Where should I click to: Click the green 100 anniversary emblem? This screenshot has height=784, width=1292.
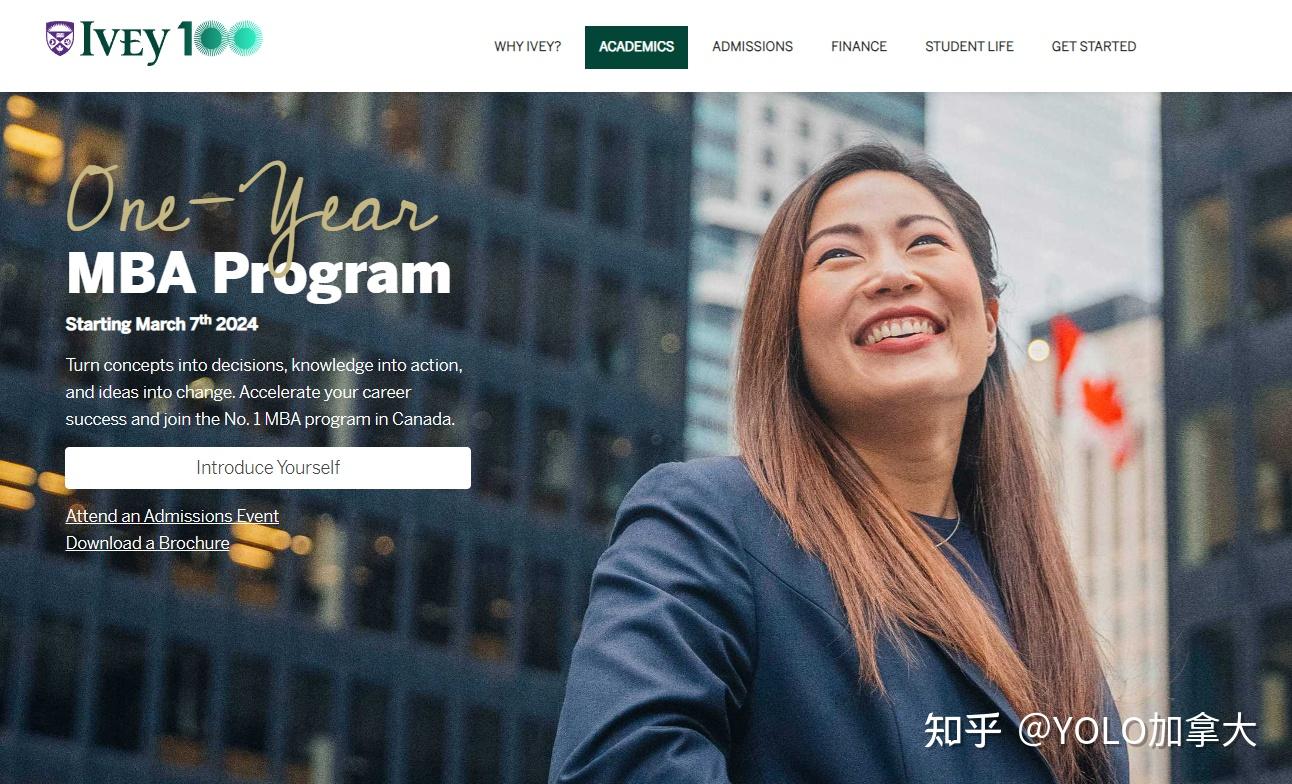220,38
